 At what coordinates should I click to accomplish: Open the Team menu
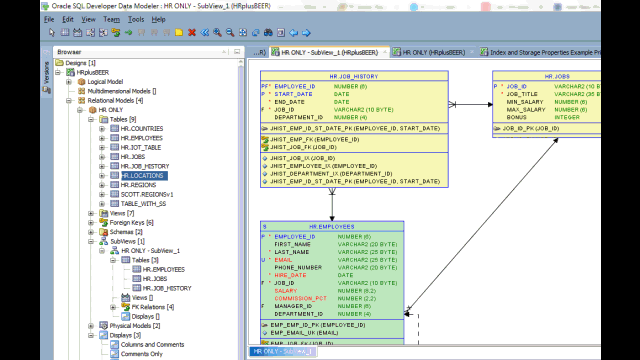coord(111,19)
